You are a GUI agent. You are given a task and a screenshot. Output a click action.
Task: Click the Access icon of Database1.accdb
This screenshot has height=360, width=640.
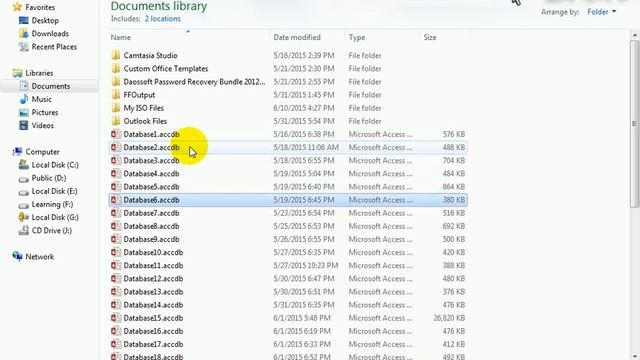(x=116, y=134)
